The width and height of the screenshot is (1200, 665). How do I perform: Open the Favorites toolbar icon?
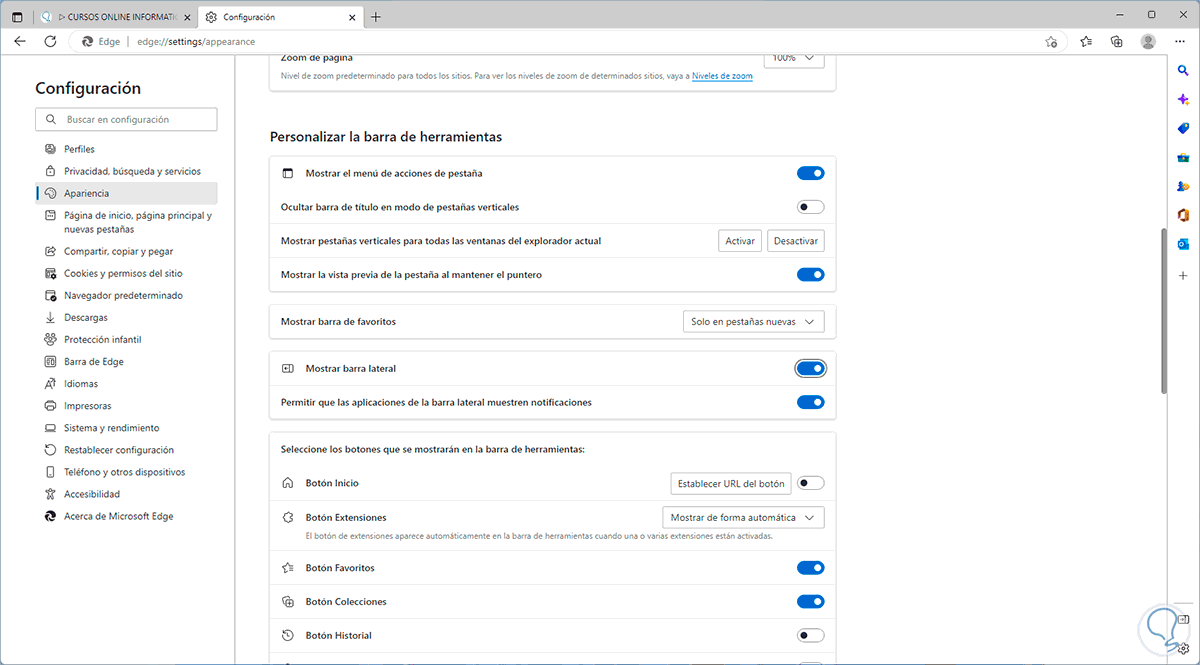click(1086, 42)
